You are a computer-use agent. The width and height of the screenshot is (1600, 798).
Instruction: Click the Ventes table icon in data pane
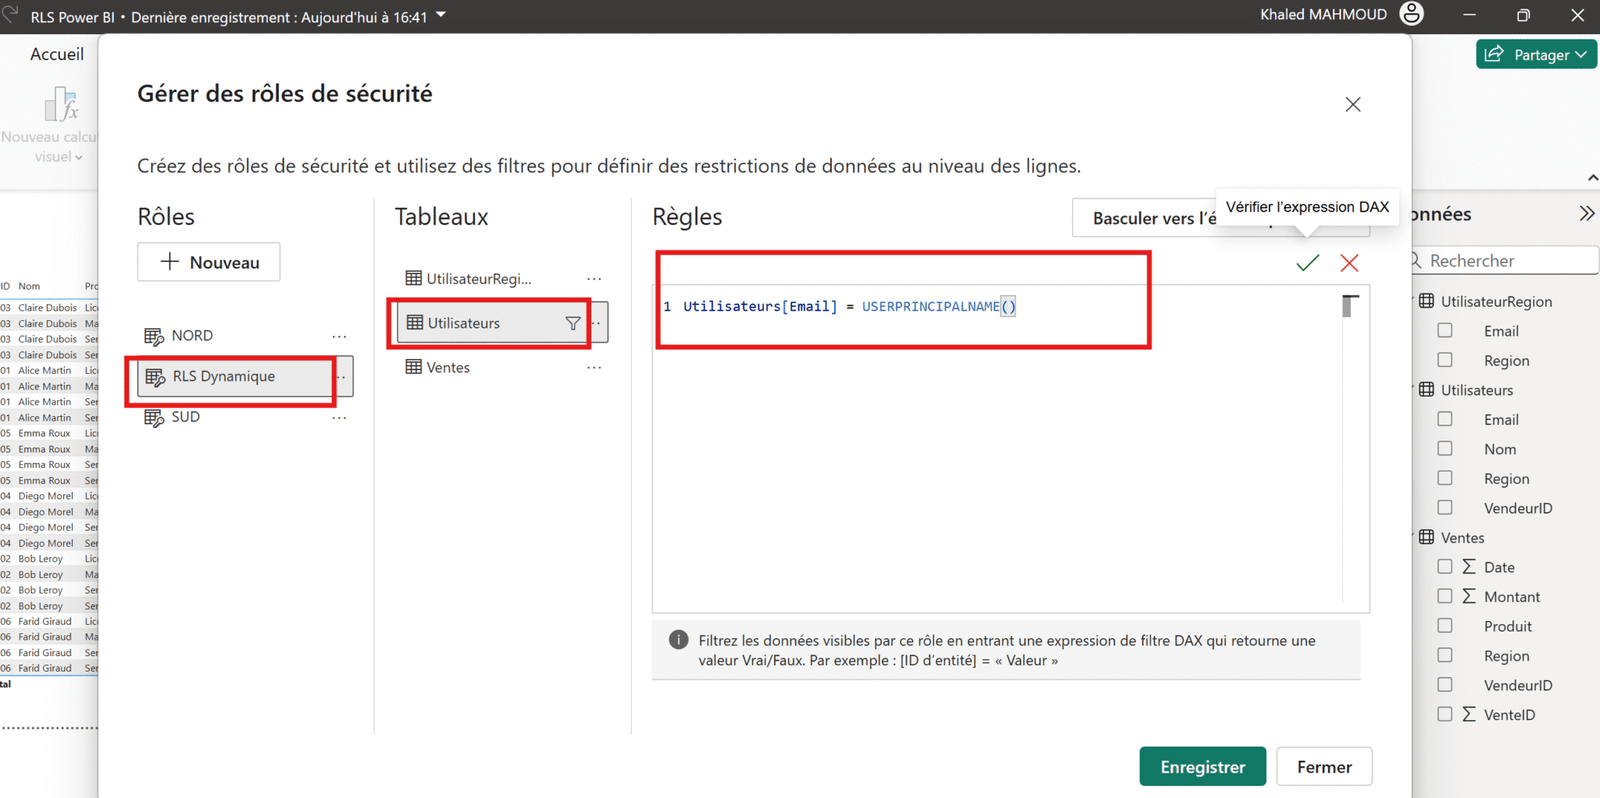coord(1427,537)
